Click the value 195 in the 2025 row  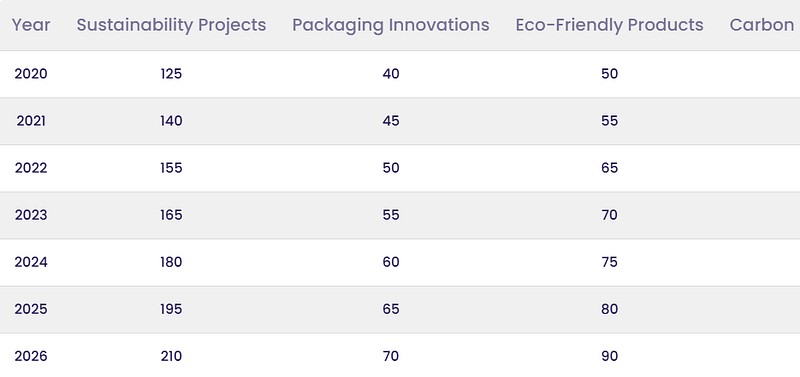coord(171,309)
